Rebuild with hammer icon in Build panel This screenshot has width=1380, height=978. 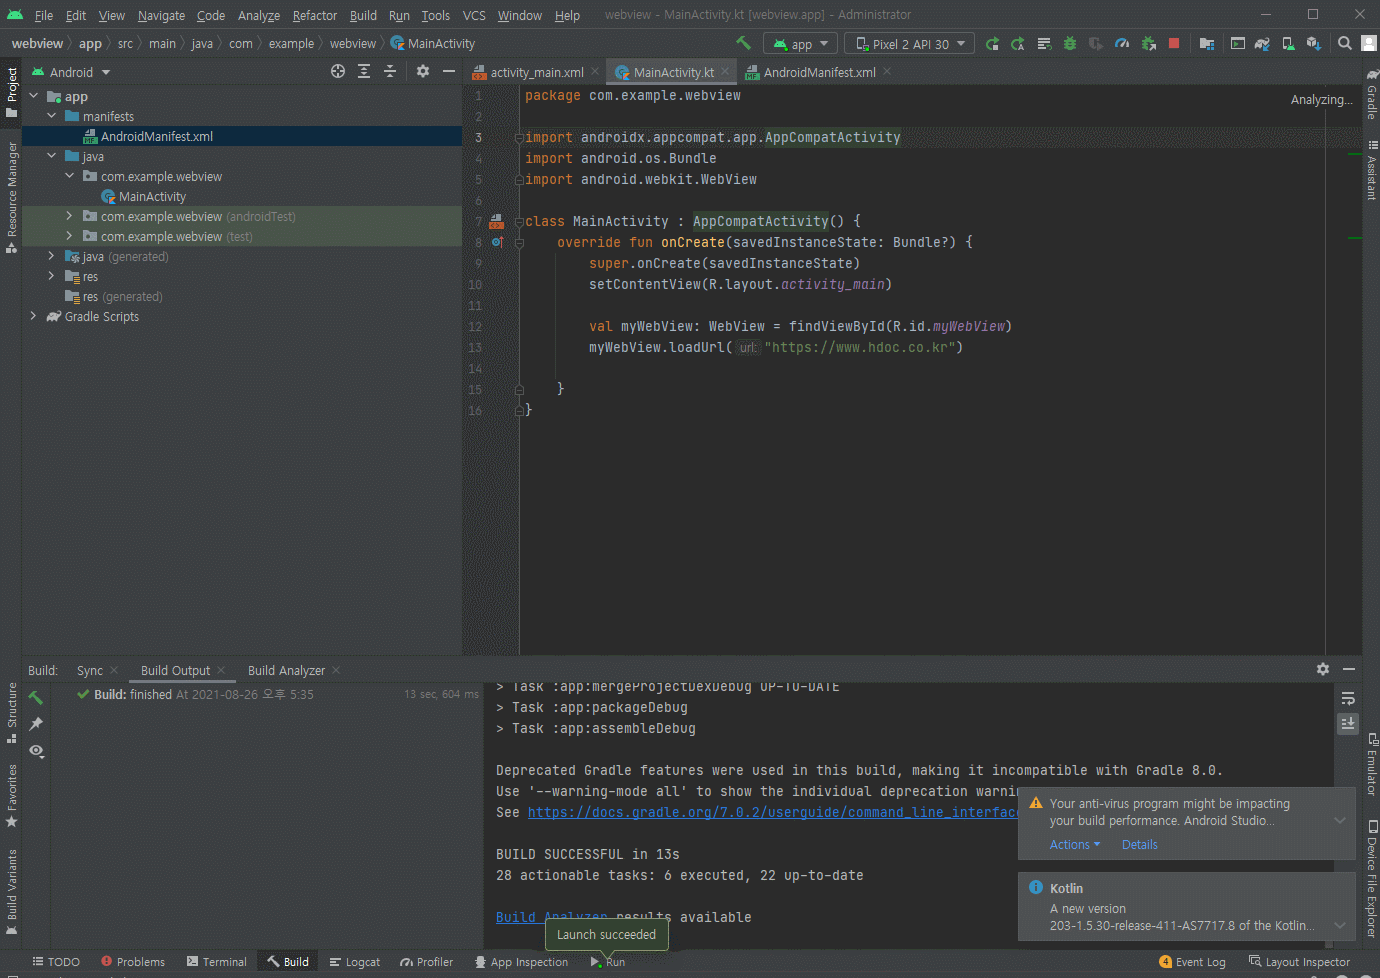[x=36, y=698]
